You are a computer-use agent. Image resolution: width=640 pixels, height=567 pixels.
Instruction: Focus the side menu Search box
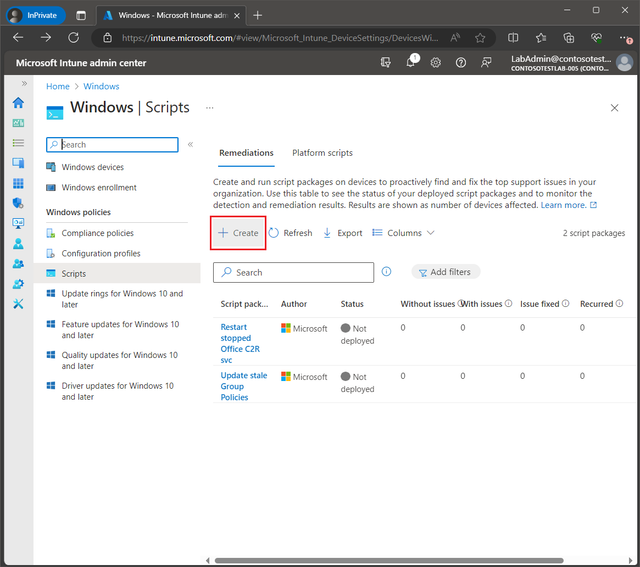point(112,145)
